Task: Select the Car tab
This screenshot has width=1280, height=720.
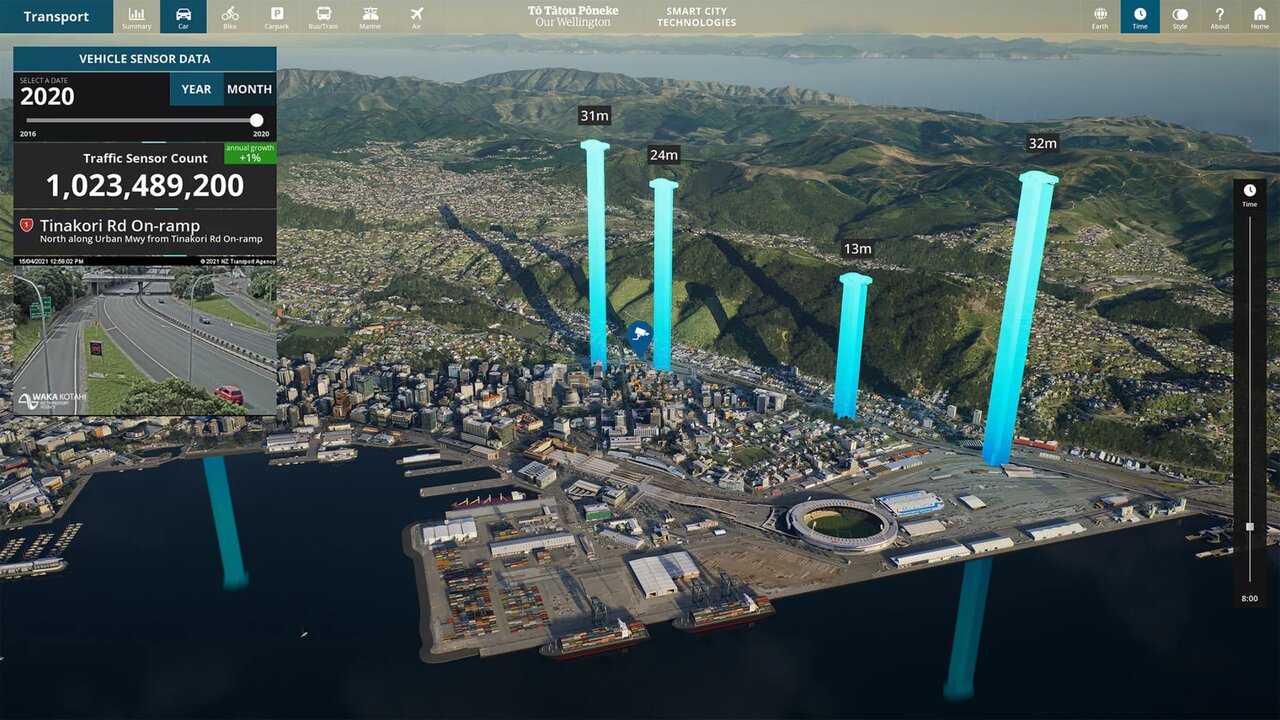Action: click(183, 17)
